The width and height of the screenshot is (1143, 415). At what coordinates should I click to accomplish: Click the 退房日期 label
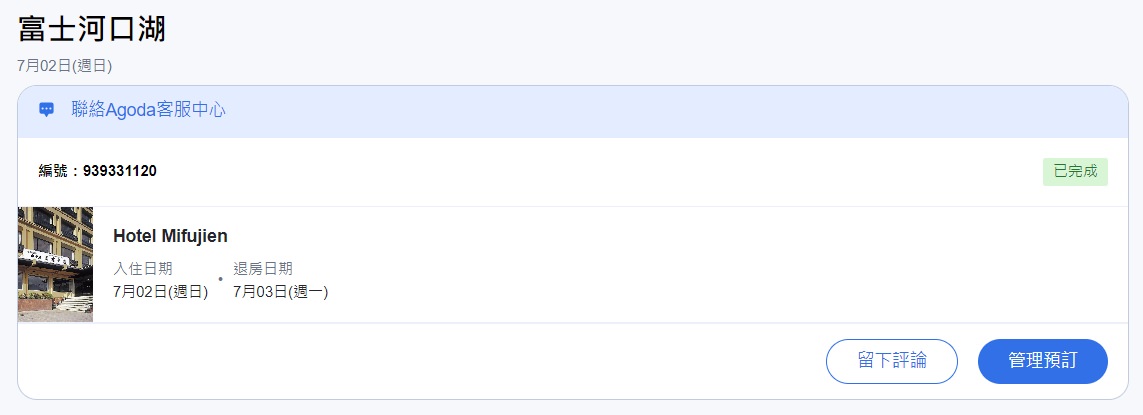[x=263, y=268]
